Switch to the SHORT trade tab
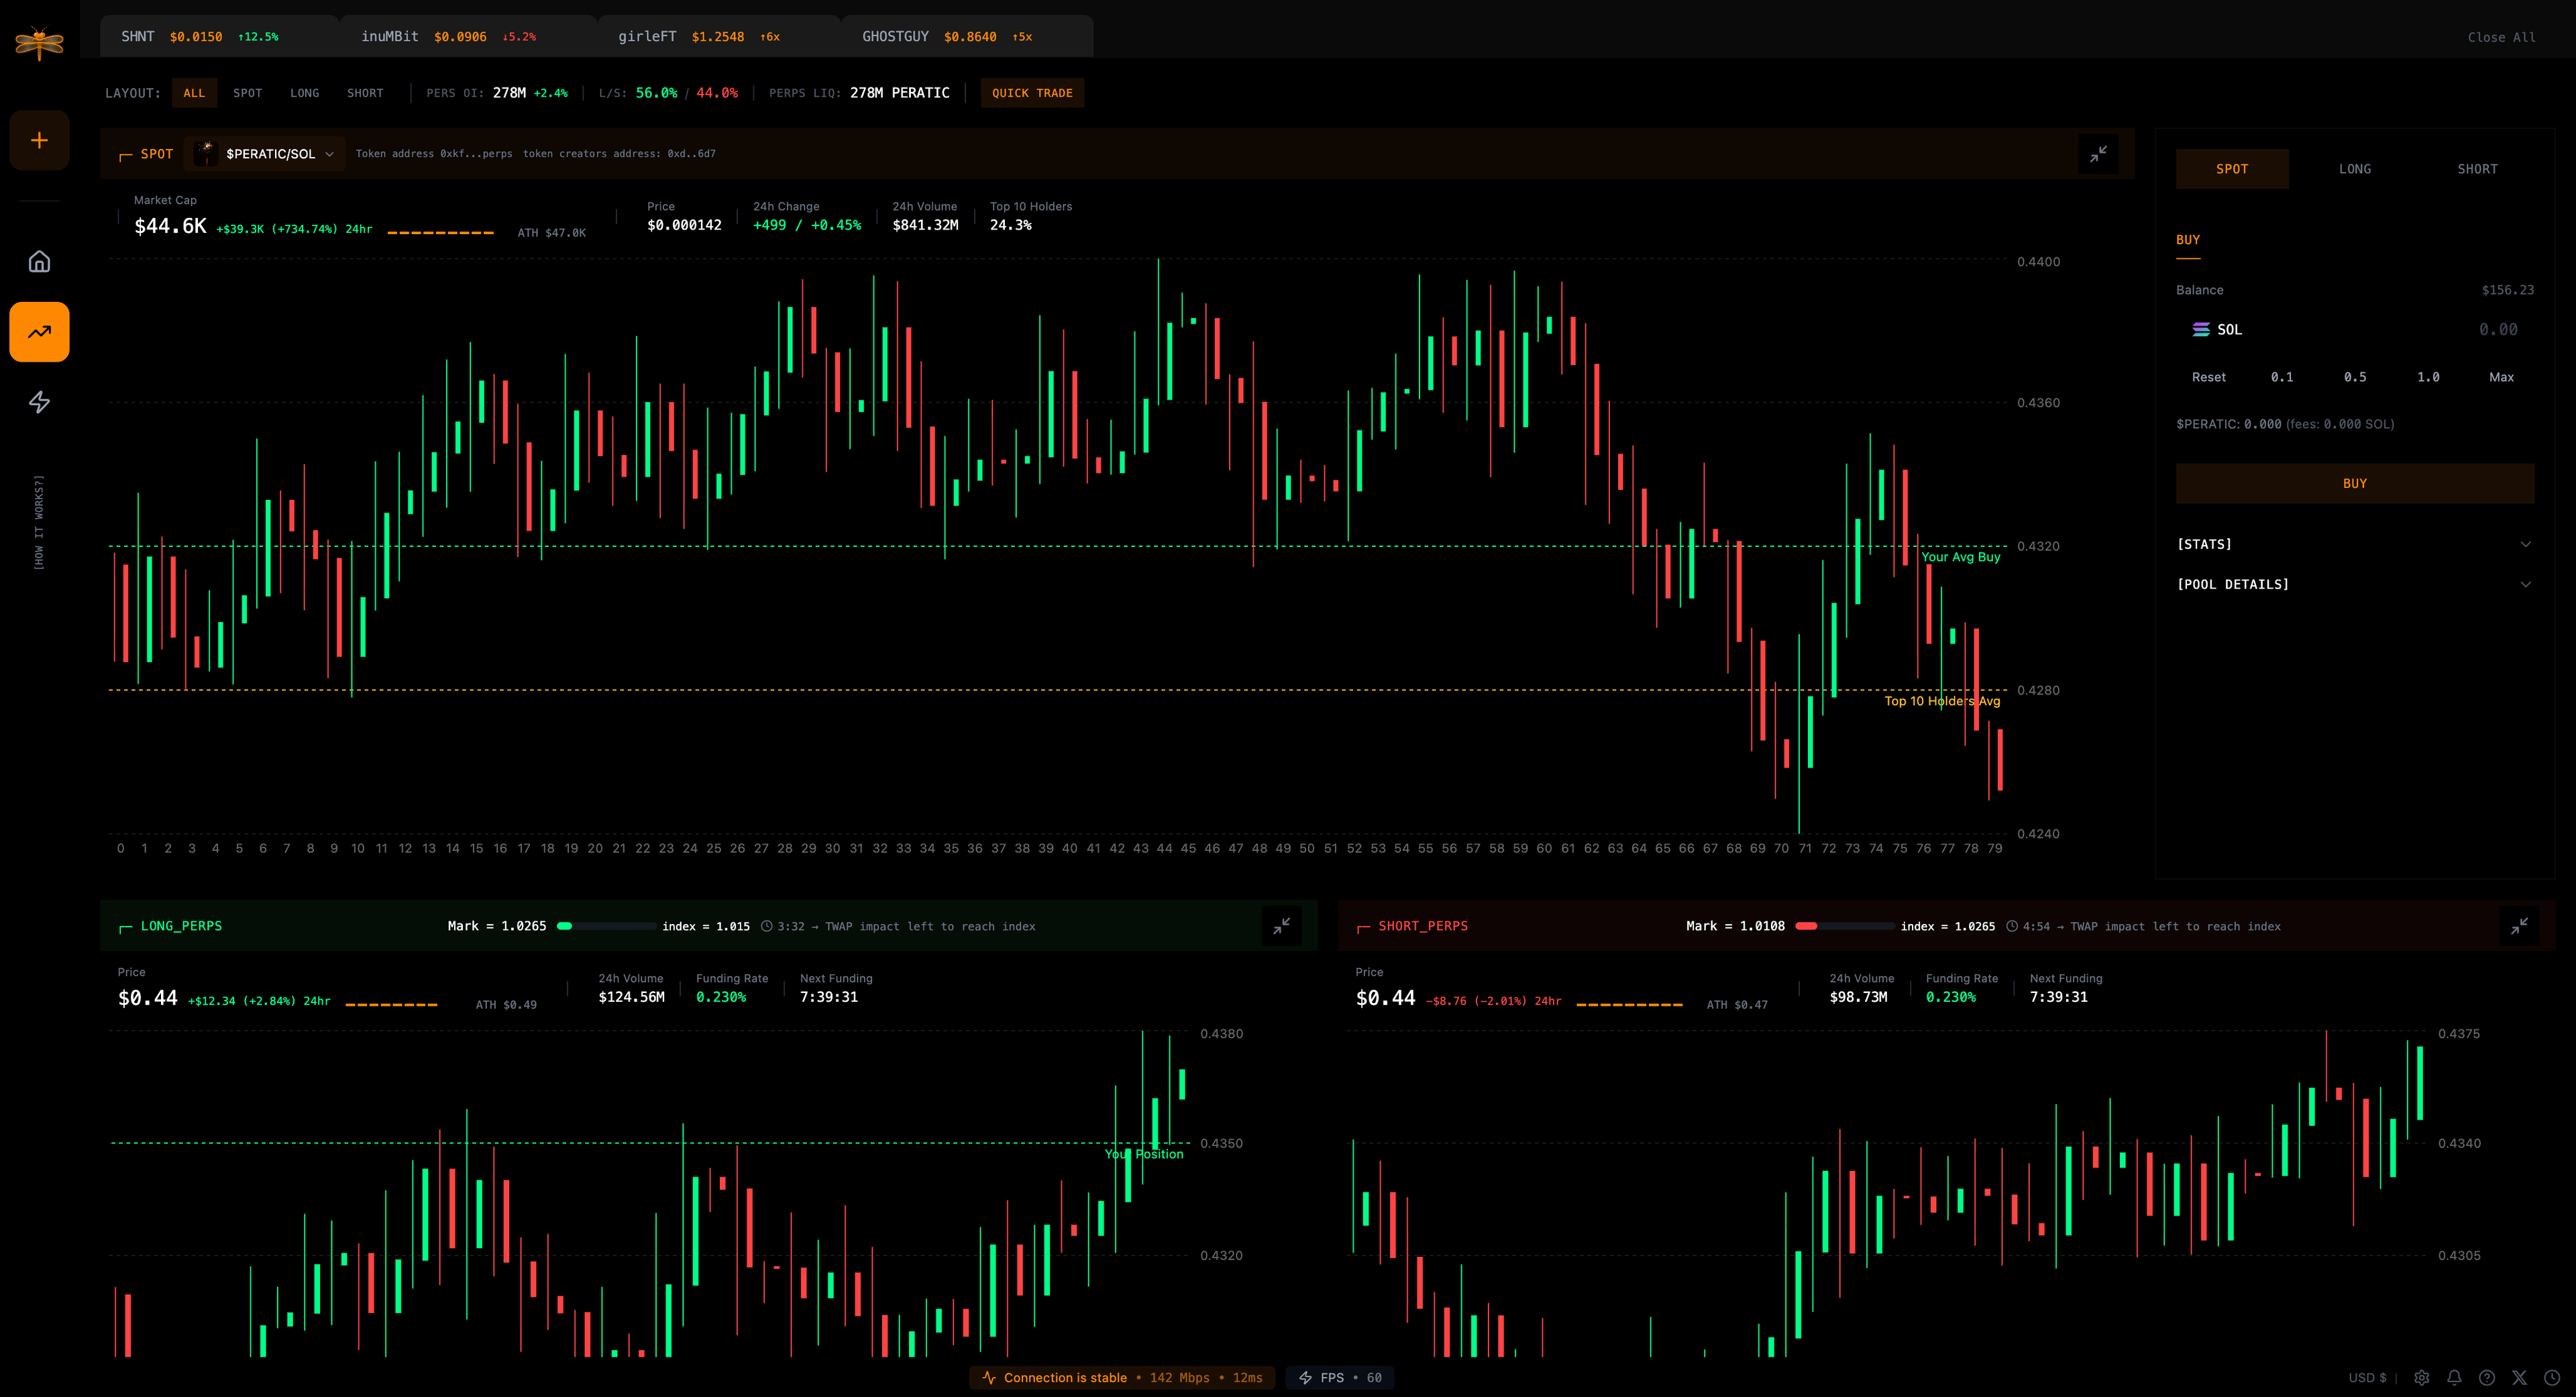Image resolution: width=2576 pixels, height=1397 pixels. [x=2477, y=168]
